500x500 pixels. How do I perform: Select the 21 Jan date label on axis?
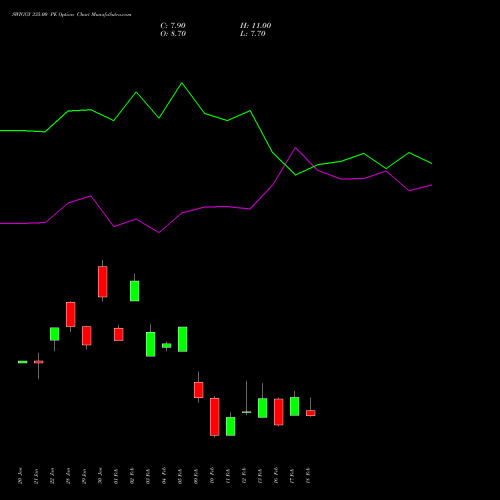(36, 476)
